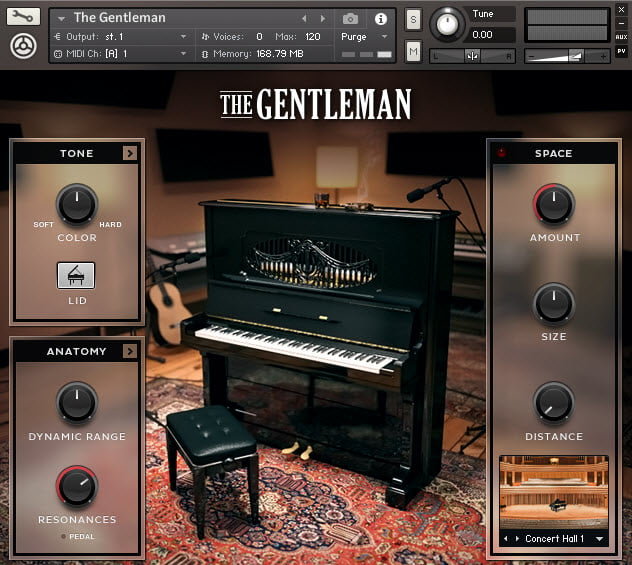Minimize the instrument with the minus button

621,23
